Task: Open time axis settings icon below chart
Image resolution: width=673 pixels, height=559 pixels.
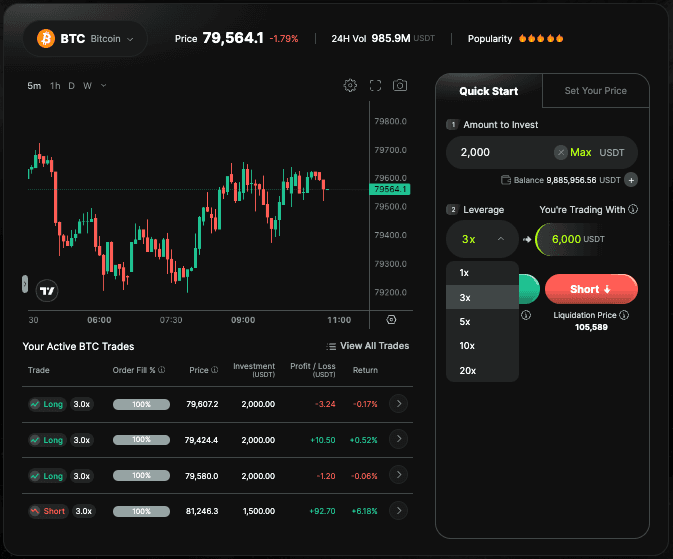Action: tap(391, 319)
